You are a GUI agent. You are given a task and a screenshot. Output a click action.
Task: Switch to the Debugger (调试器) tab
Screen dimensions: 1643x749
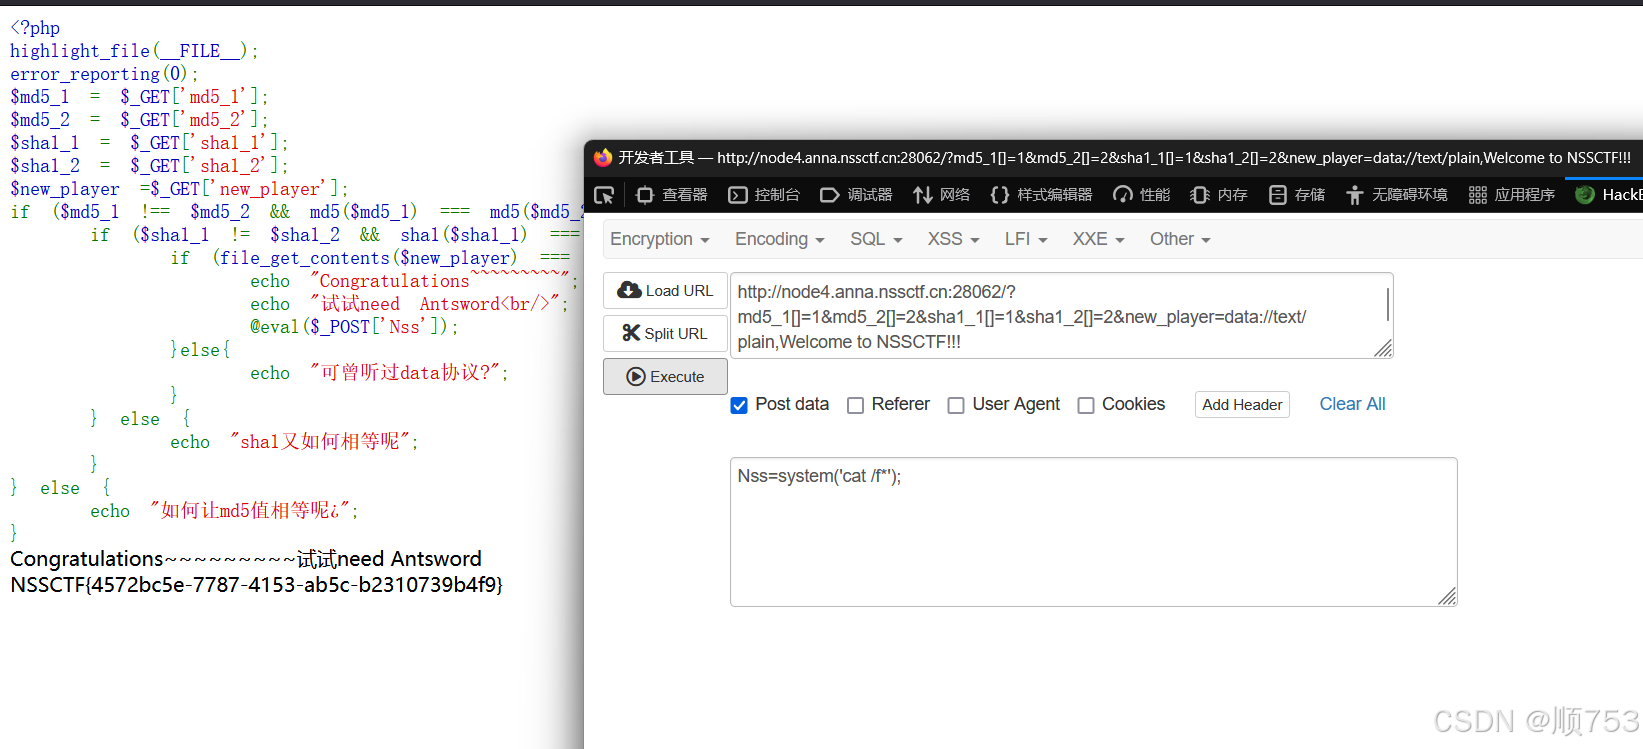tap(857, 195)
